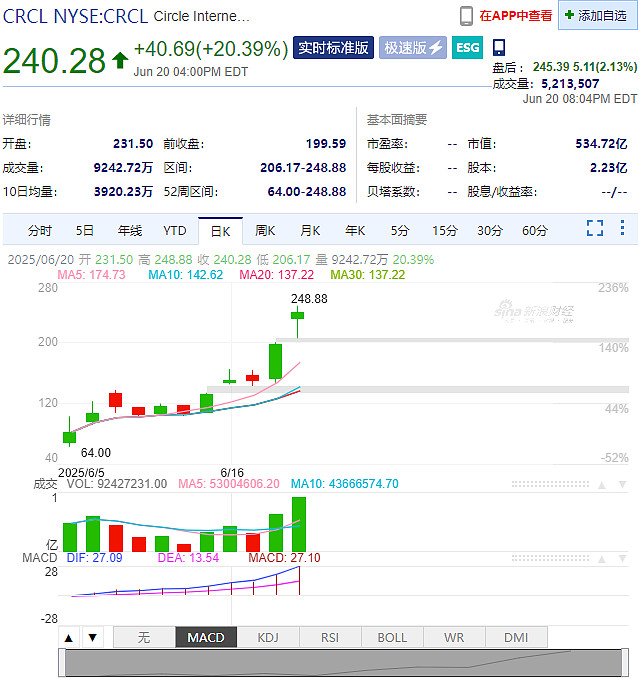Viewport: 641px width, 678px height.
Task: Open the three-dot chart options menu
Action: point(622,228)
